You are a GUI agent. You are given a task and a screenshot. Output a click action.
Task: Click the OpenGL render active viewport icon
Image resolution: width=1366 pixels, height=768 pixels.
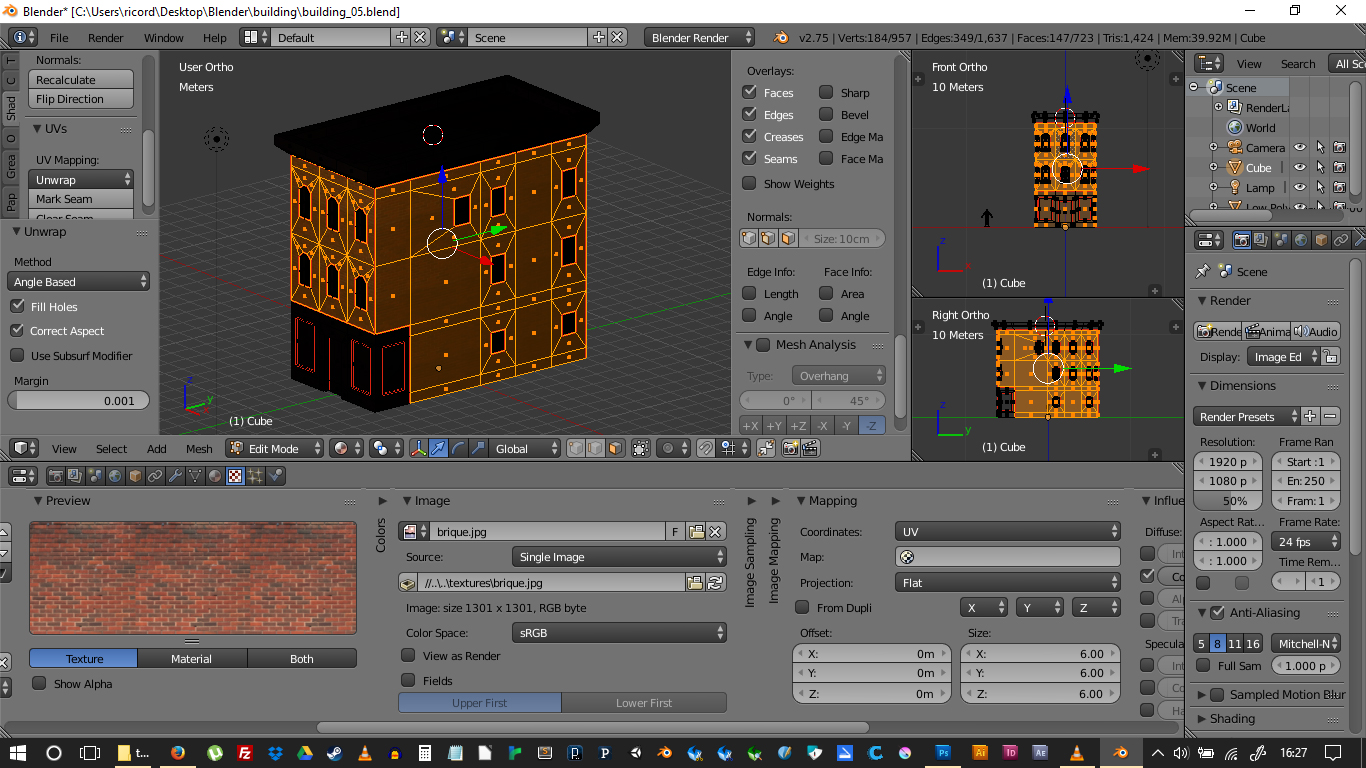[x=790, y=449]
